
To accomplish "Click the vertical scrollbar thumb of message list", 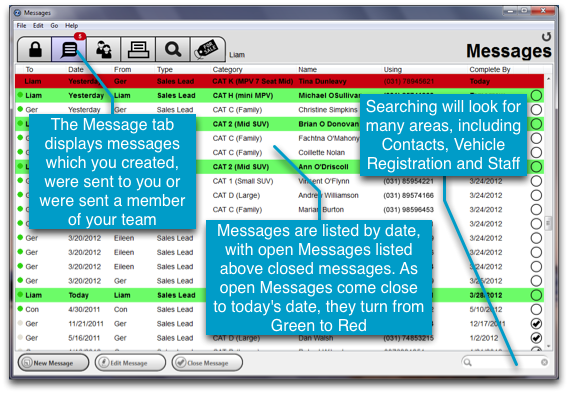I will (548, 223).
